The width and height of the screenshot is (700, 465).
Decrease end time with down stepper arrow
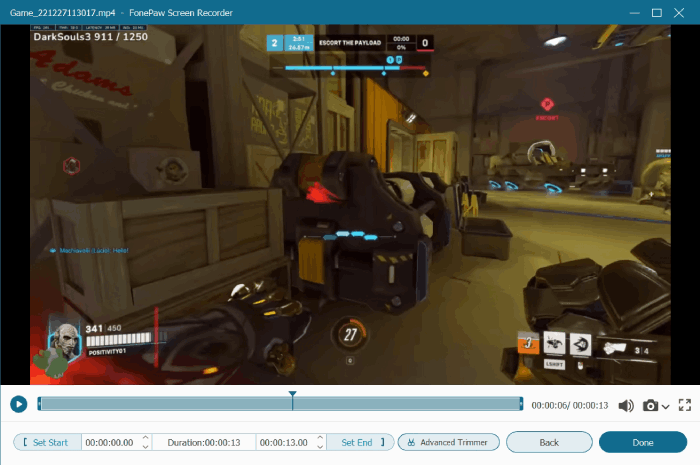click(x=320, y=446)
